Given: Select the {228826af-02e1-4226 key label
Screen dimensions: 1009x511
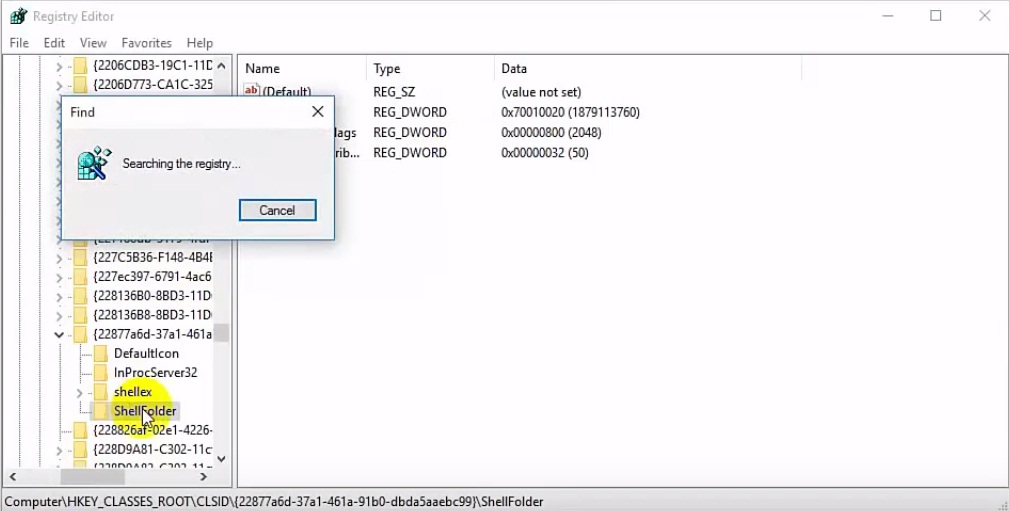Looking at the screenshot, I should pos(153,430).
